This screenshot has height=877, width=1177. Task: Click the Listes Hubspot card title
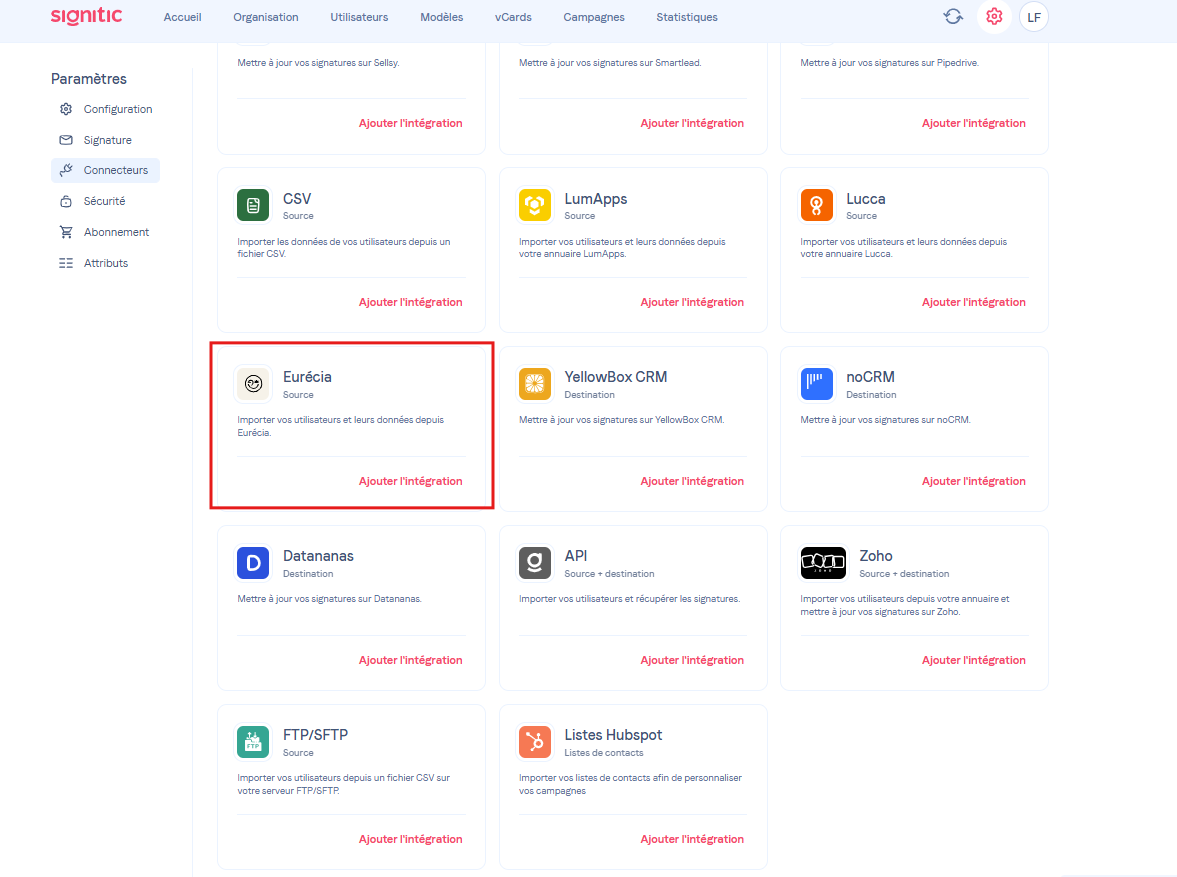pyautogui.click(x=613, y=735)
